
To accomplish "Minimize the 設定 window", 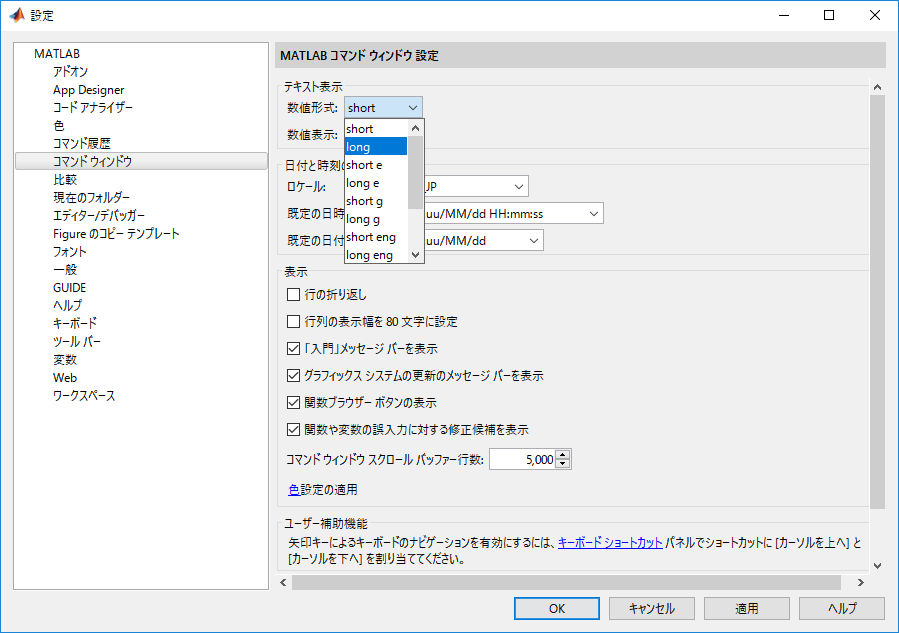I will tap(784, 15).
